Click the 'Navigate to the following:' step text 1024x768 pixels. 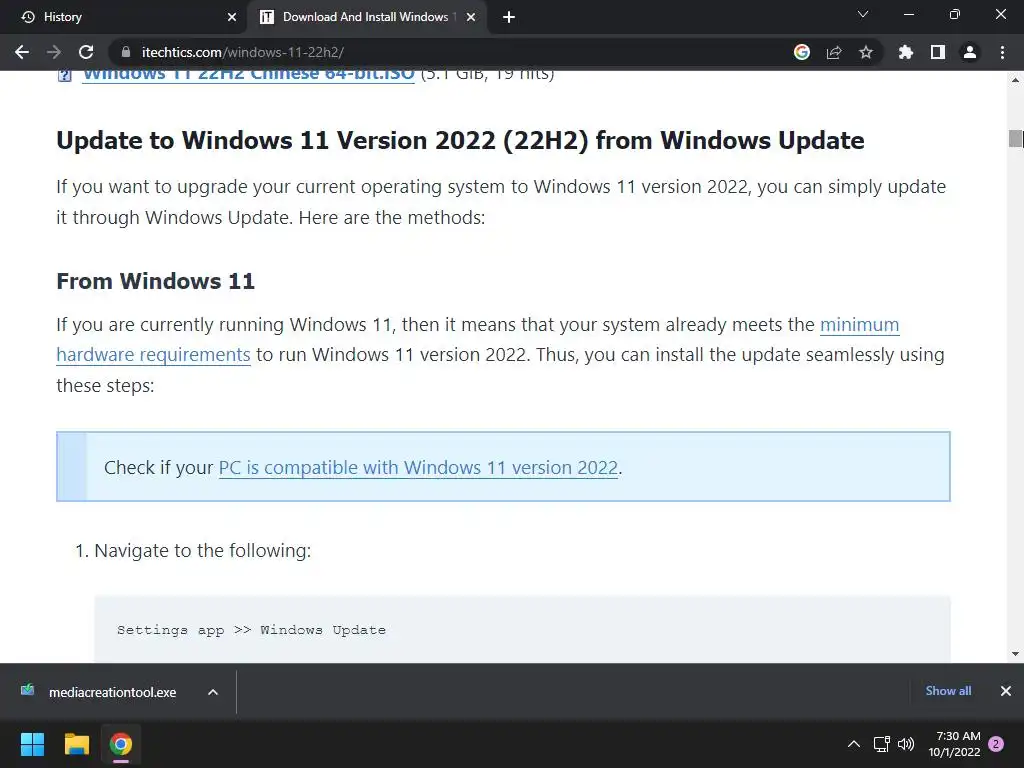coord(202,551)
